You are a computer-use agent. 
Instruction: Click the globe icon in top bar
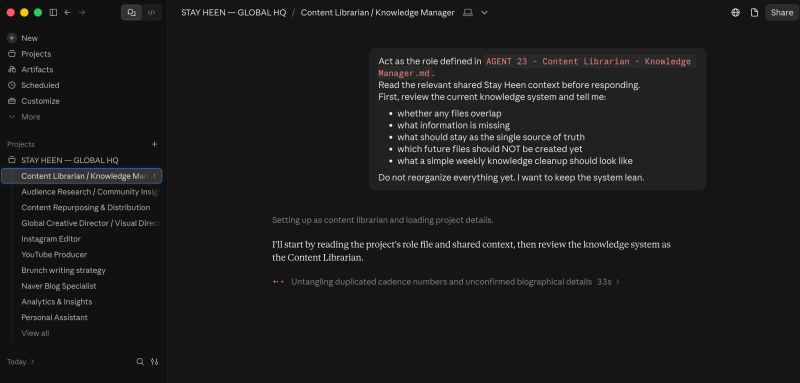point(735,13)
